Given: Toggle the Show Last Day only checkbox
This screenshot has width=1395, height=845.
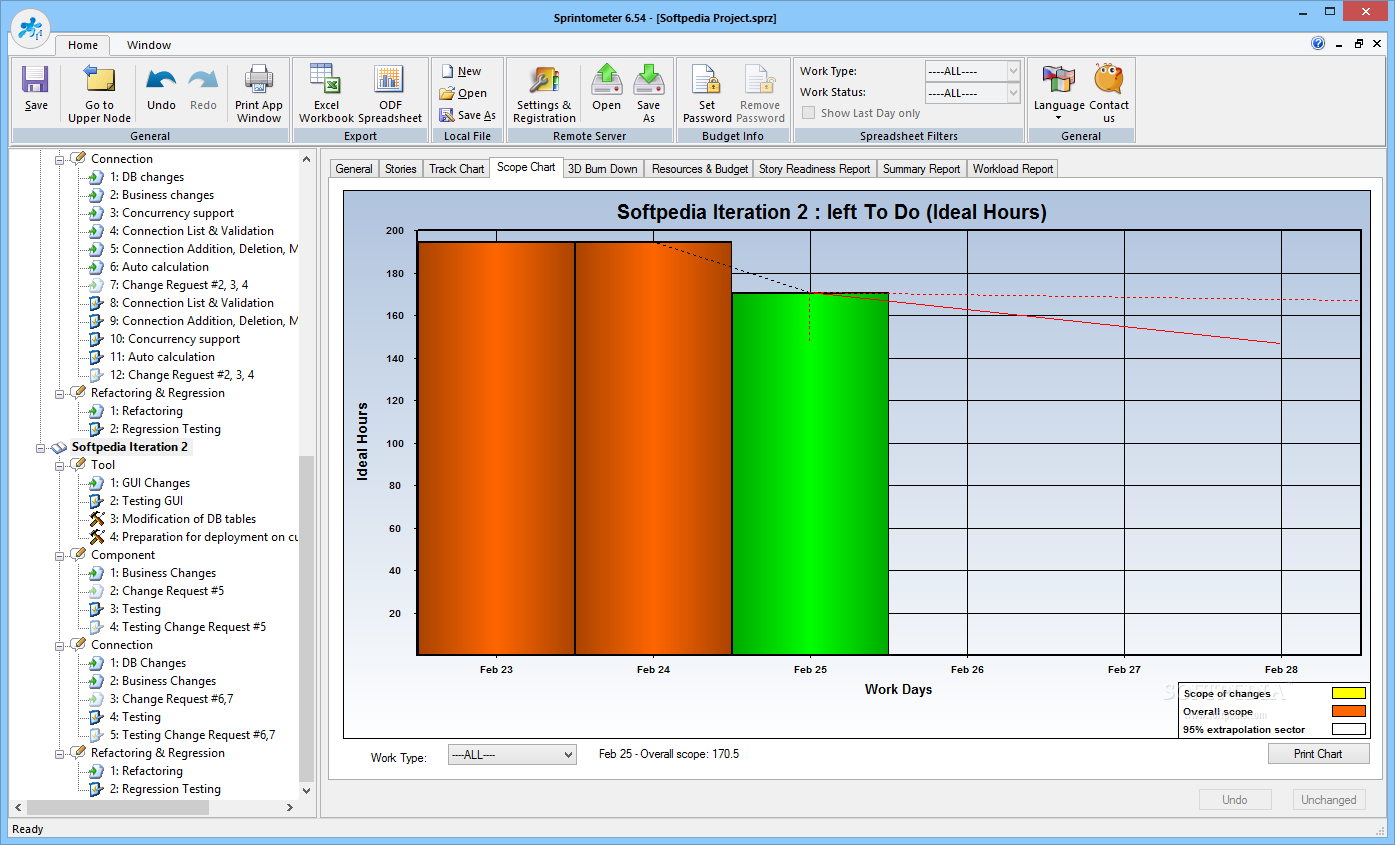Looking at the screenshot, I should point(808,113).
